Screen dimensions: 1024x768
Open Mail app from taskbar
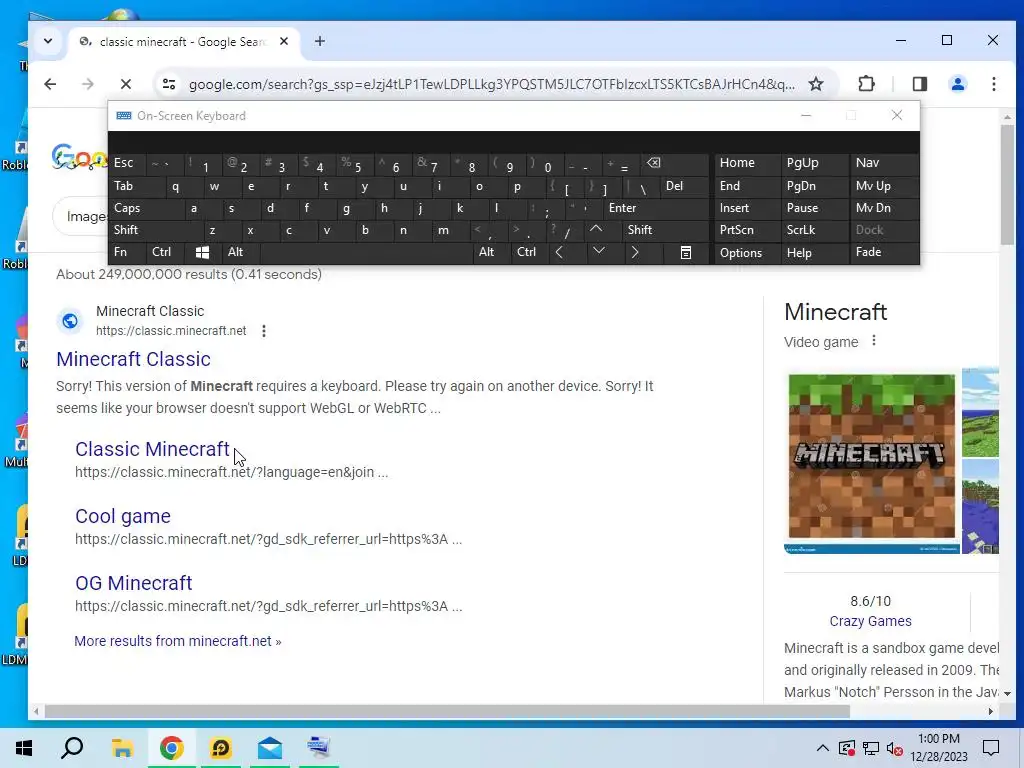[270, 748]
